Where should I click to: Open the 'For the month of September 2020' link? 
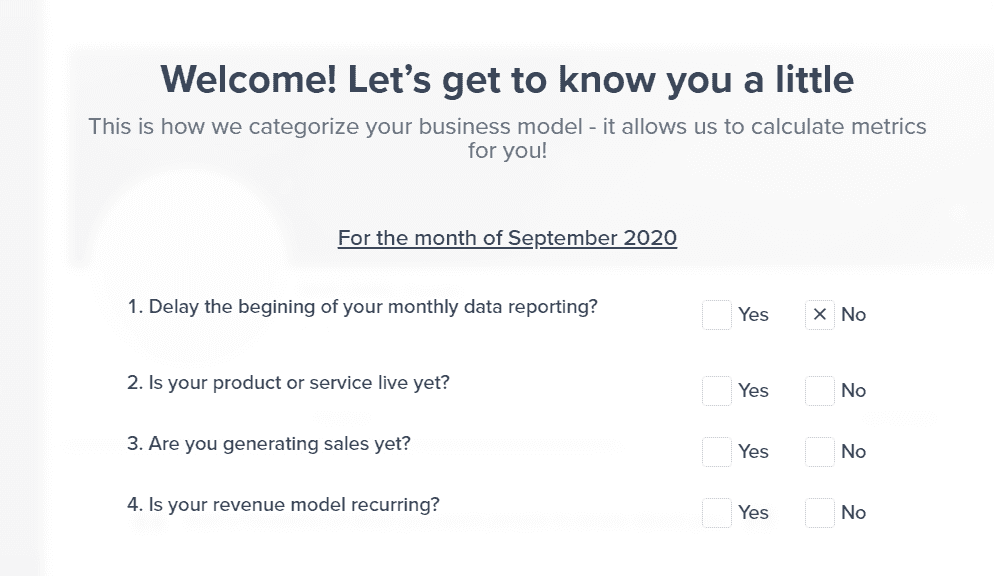click(x=507, y=238)
